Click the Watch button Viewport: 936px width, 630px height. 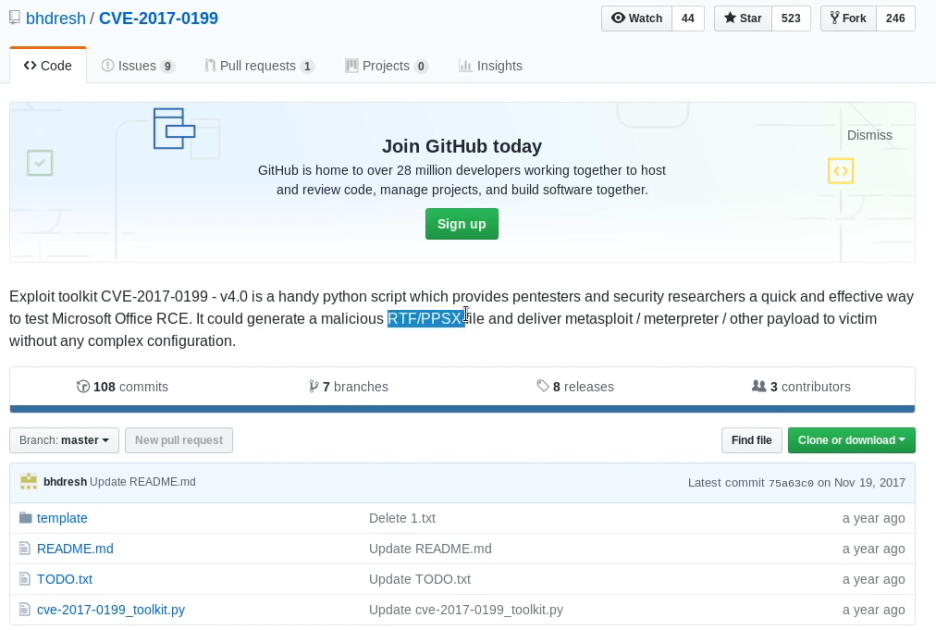pos(636,18)
